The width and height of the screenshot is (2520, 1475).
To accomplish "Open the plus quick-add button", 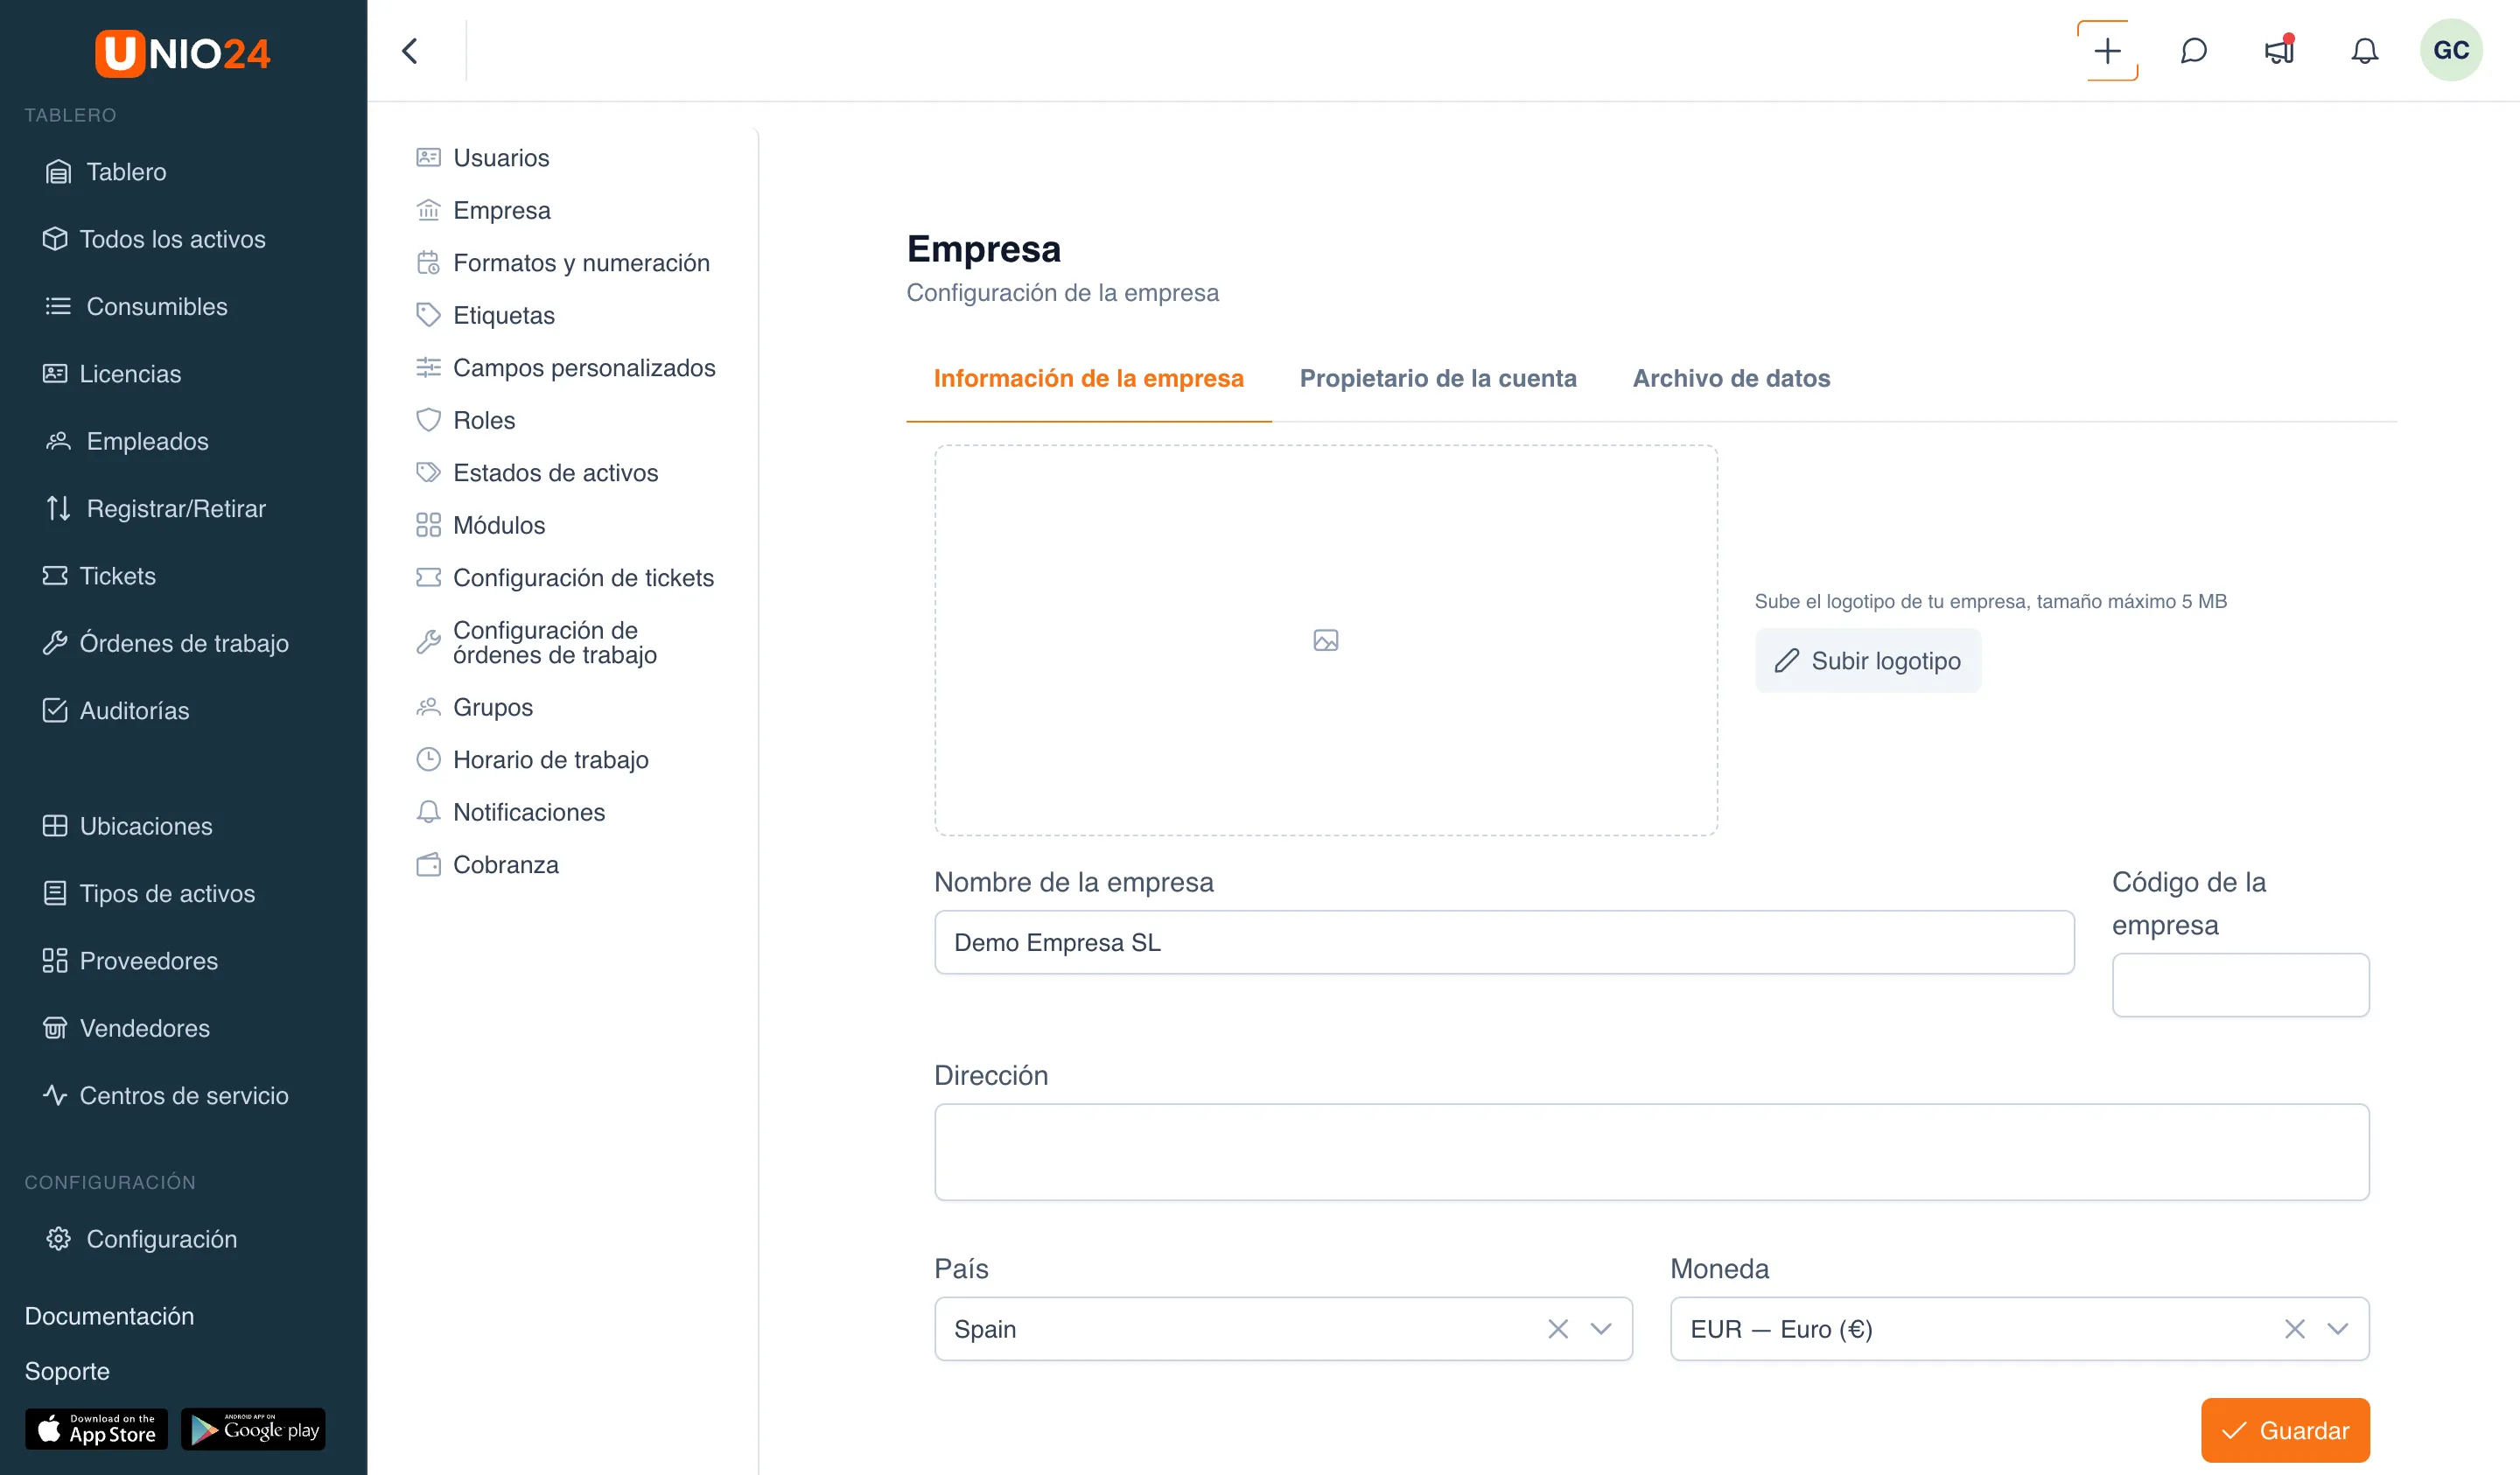I will pyautogui.click(x=2107, y=51).
